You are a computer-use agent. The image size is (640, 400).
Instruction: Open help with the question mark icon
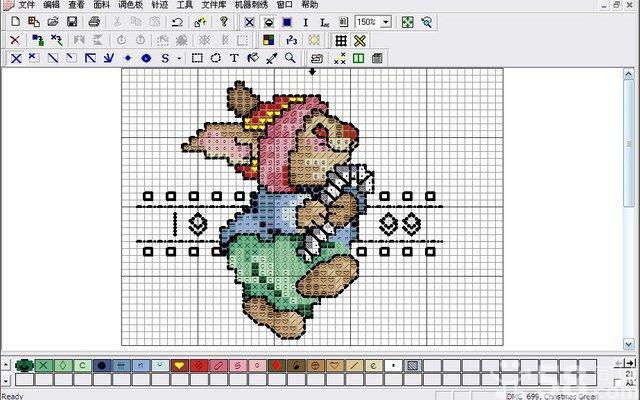[x=223, y=22]
